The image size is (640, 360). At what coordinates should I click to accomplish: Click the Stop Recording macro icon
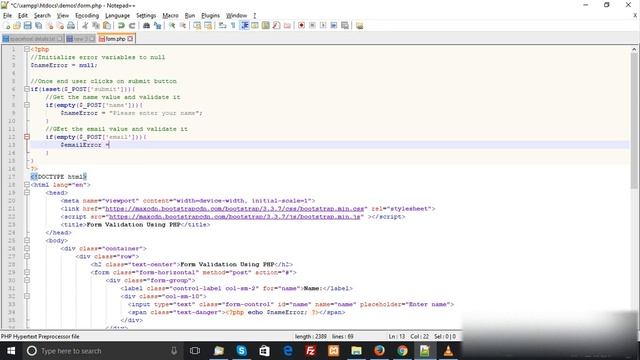point(312,25)
